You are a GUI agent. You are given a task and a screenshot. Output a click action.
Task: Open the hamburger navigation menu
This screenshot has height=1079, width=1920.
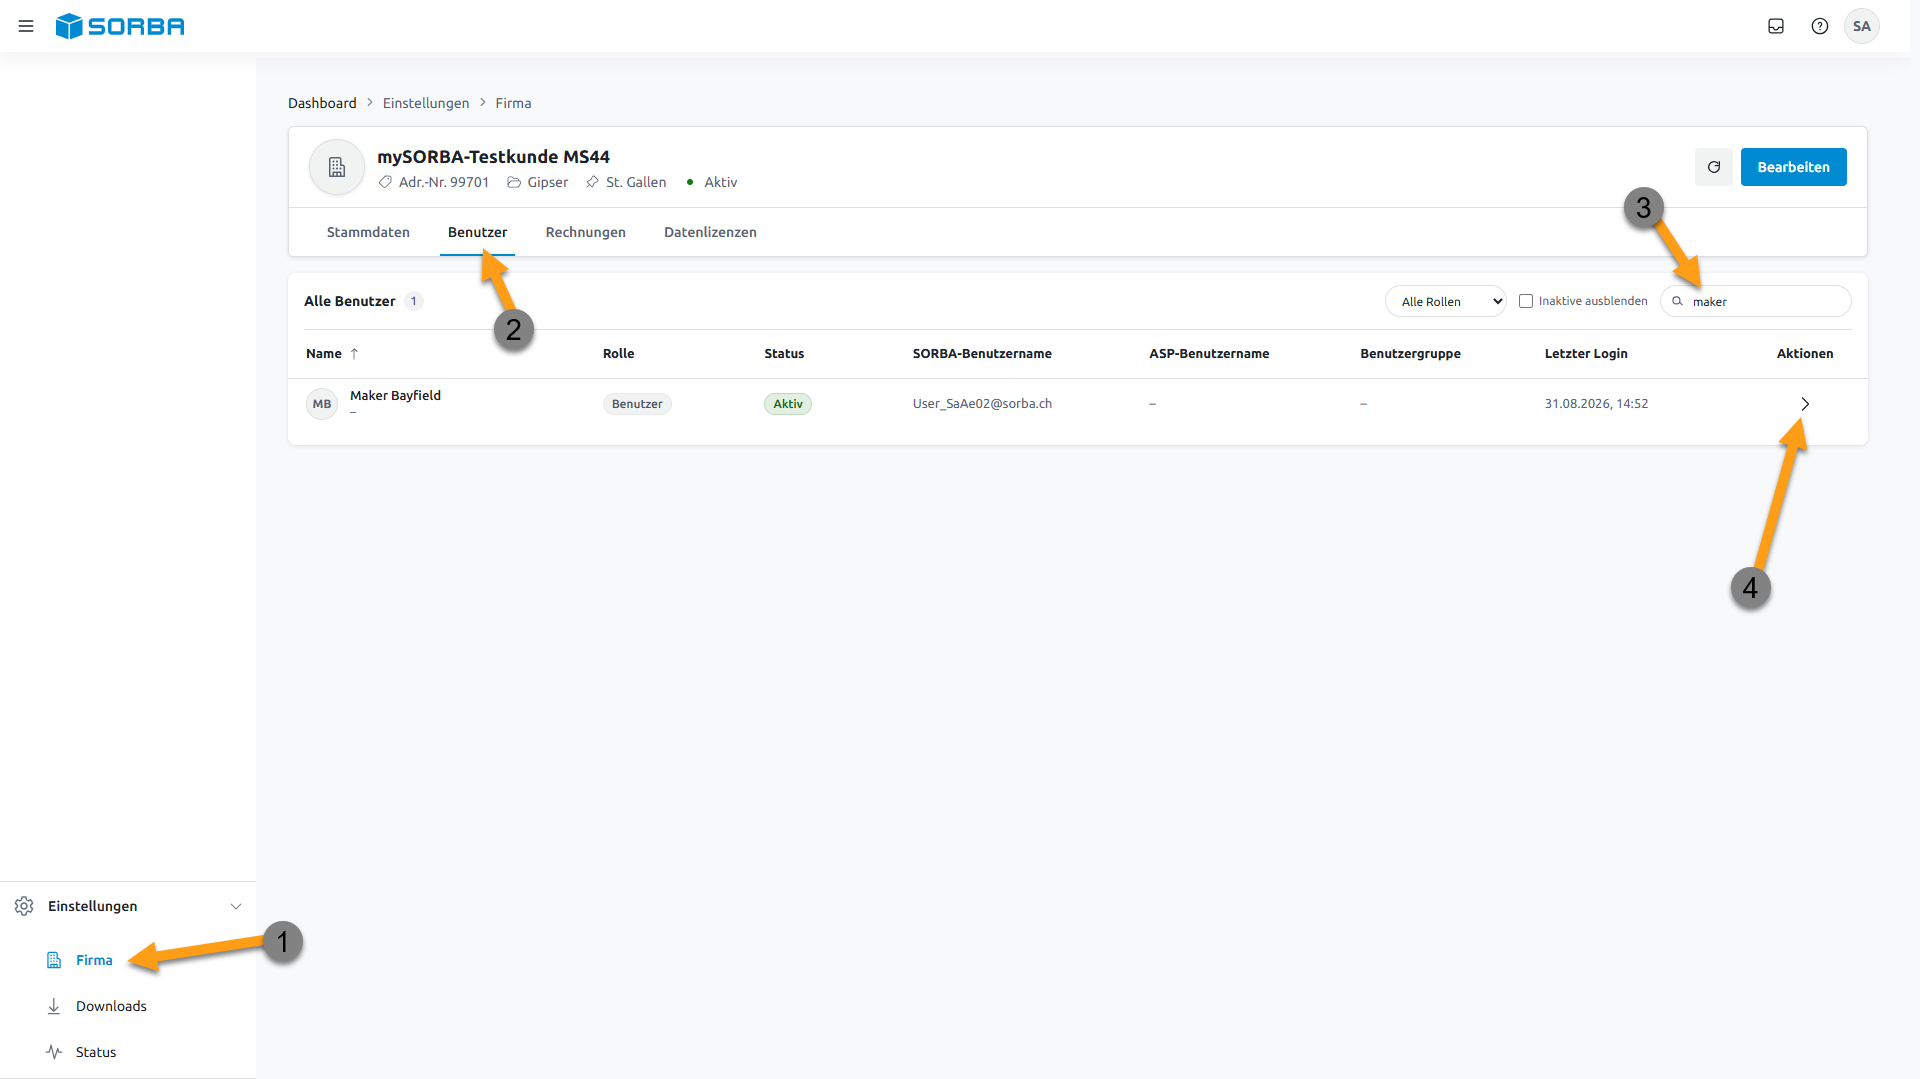[x=26, y=26]
